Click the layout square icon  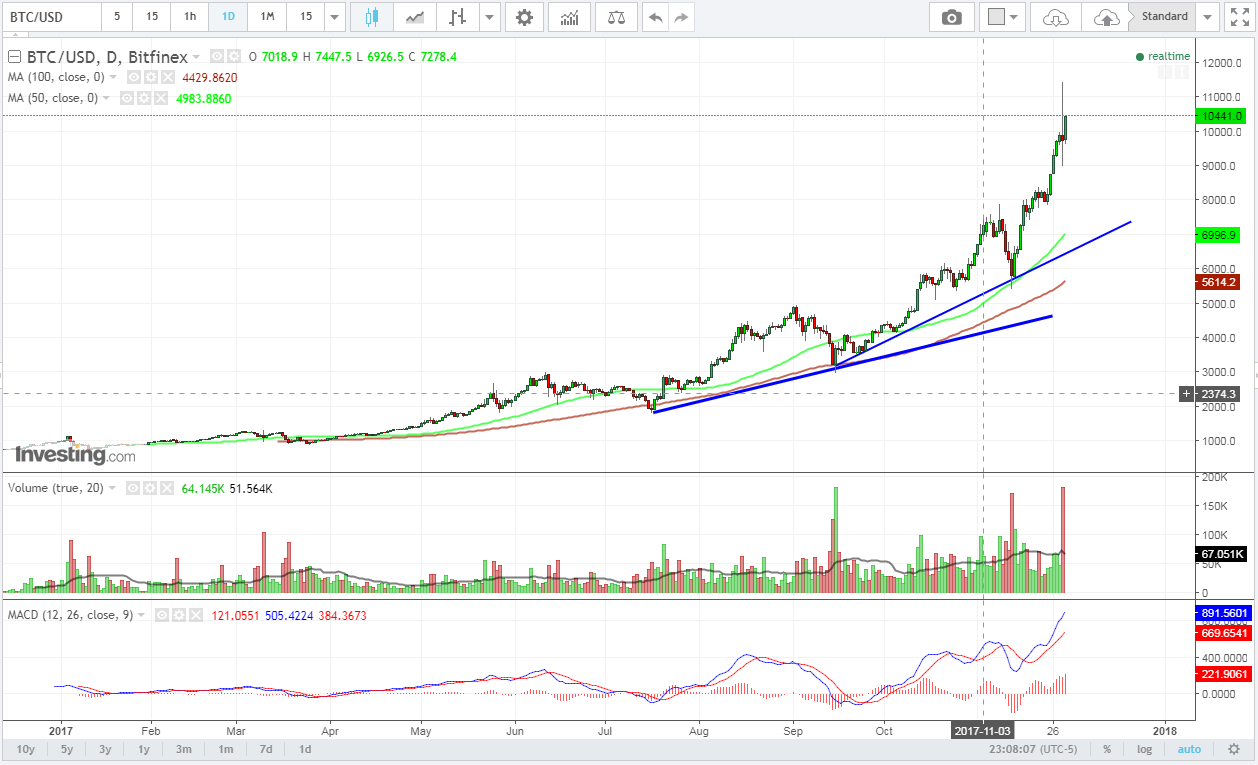click(996, 17)
